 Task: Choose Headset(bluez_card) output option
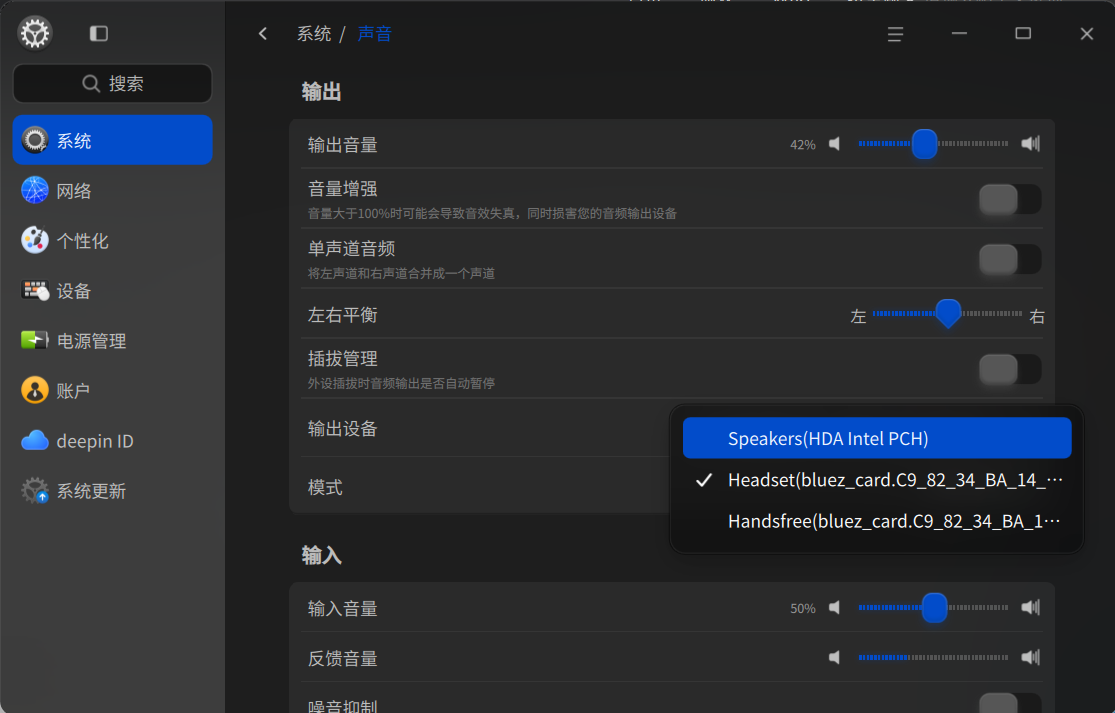coord(877,480)
